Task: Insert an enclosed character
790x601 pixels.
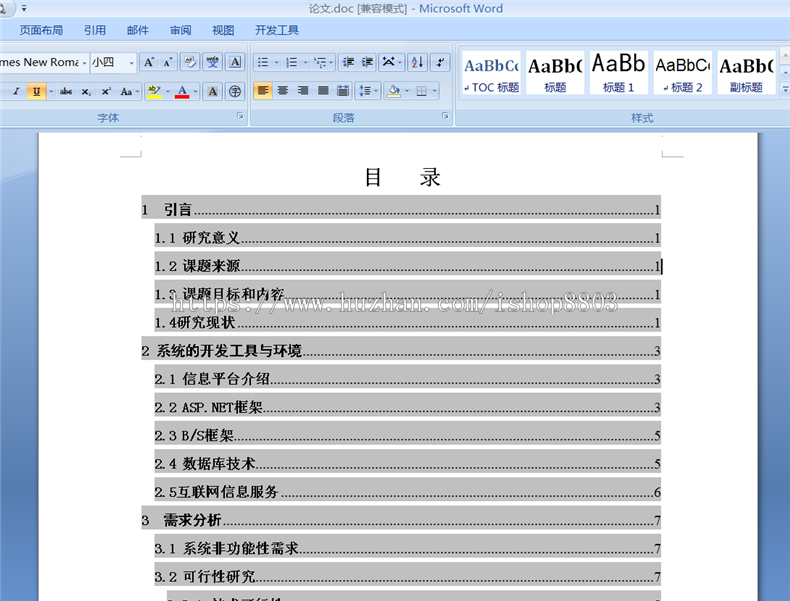Action: [x=235, y=91]
